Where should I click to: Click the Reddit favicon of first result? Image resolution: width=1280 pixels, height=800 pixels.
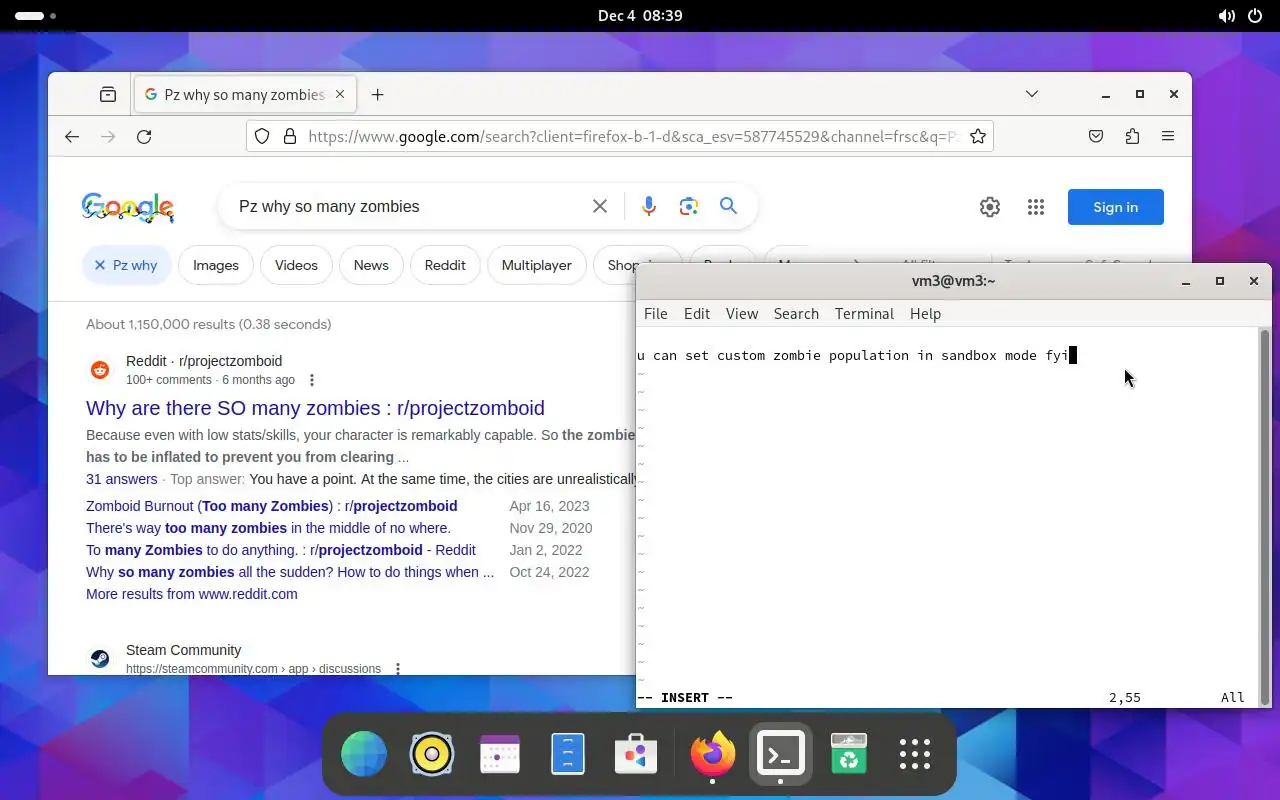[100, 370]
